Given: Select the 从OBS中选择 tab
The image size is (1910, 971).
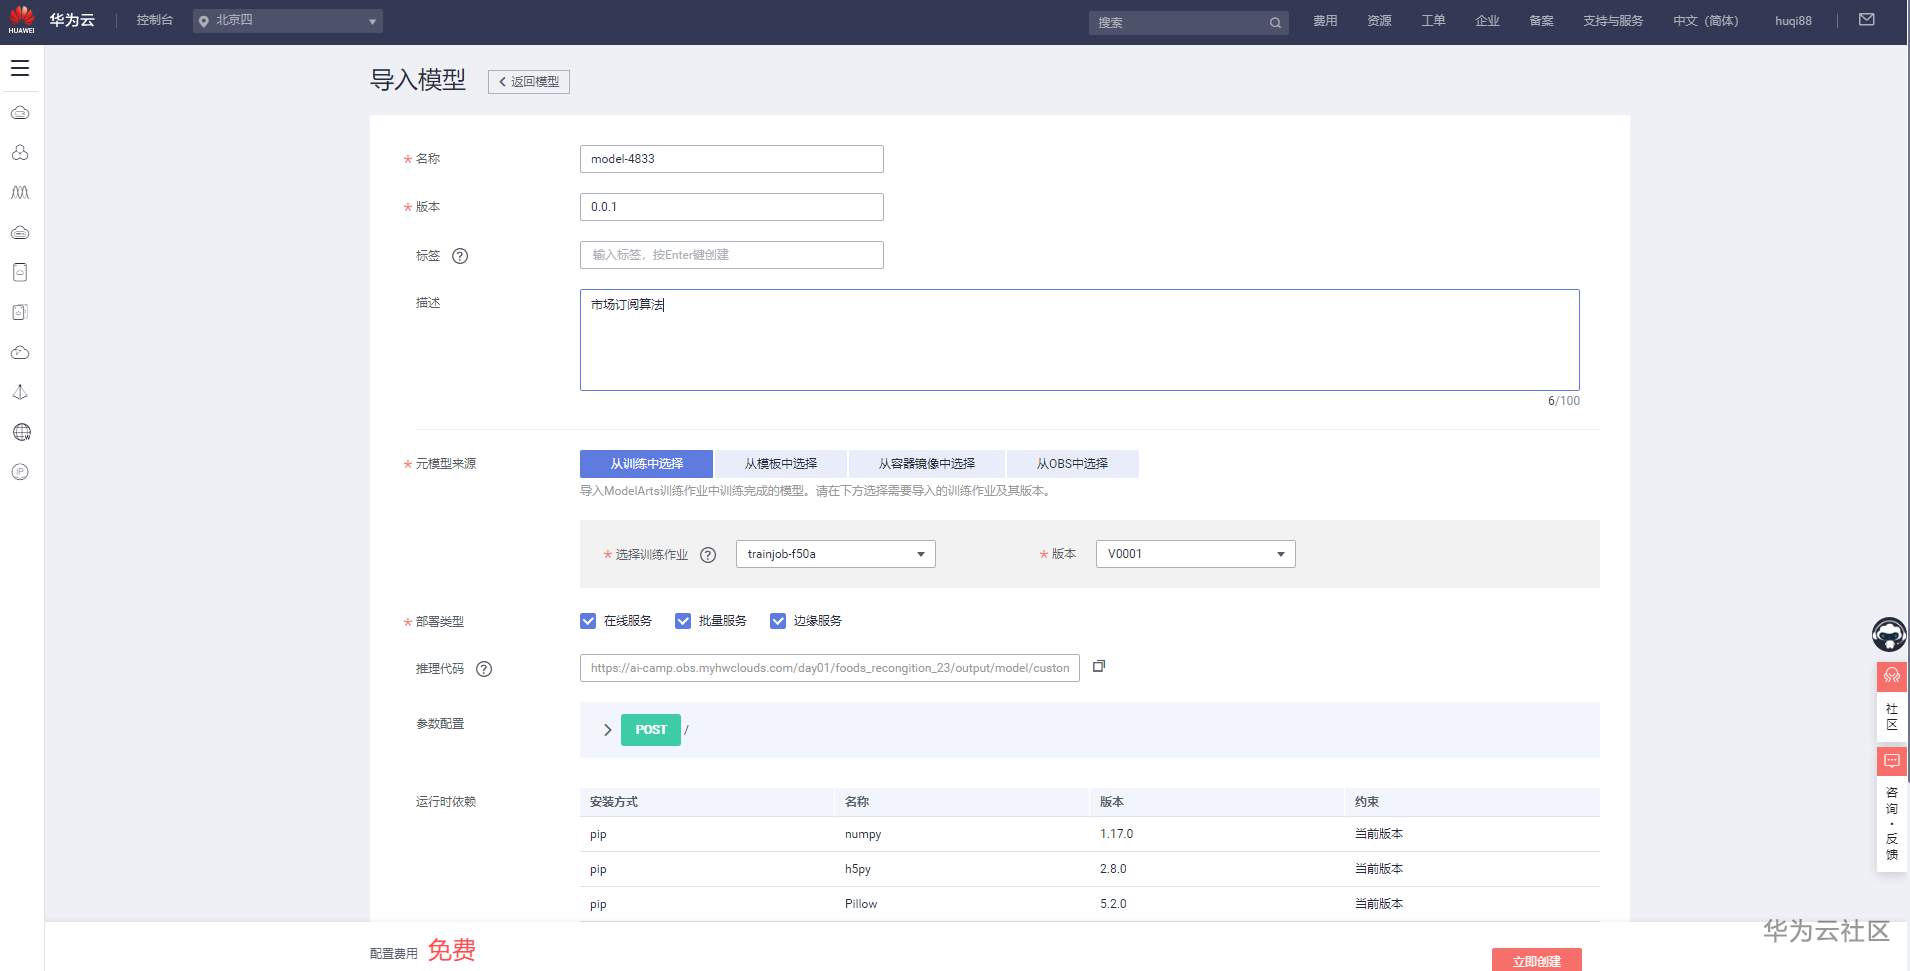Looking at the screenshot, I should 1072,464.
